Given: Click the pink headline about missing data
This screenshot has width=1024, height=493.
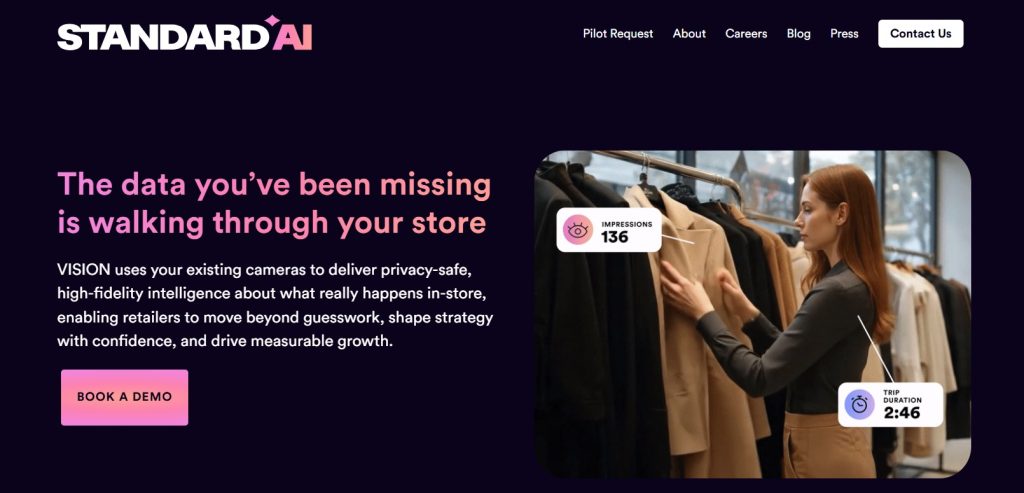Looking at the screenshot, I should point(274,204).
